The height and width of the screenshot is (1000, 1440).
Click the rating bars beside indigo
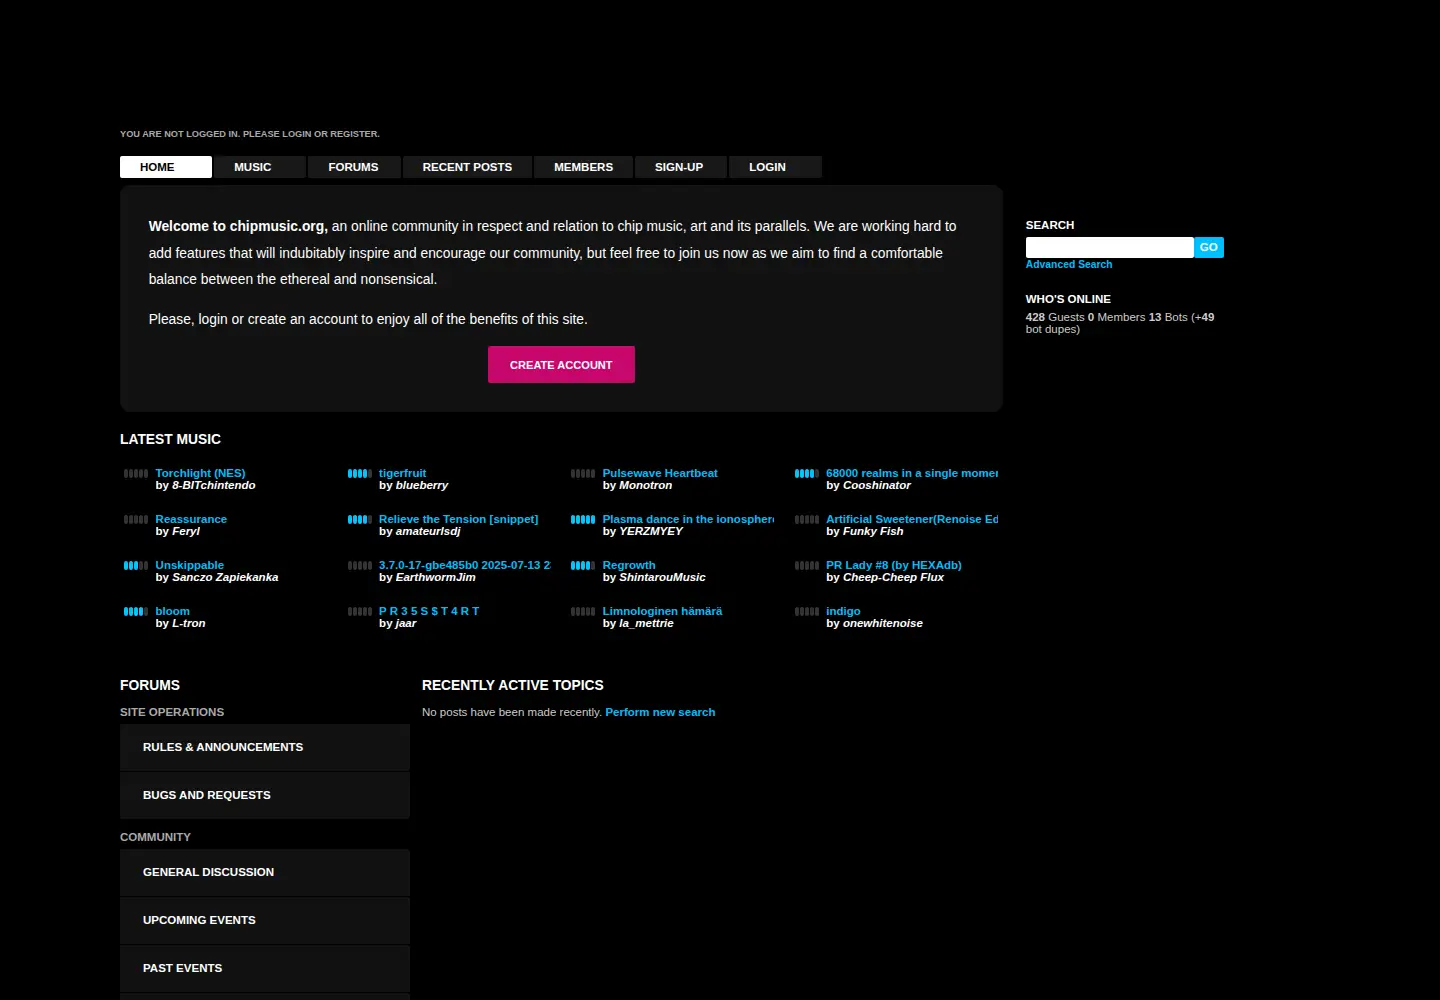coord(807,612)
